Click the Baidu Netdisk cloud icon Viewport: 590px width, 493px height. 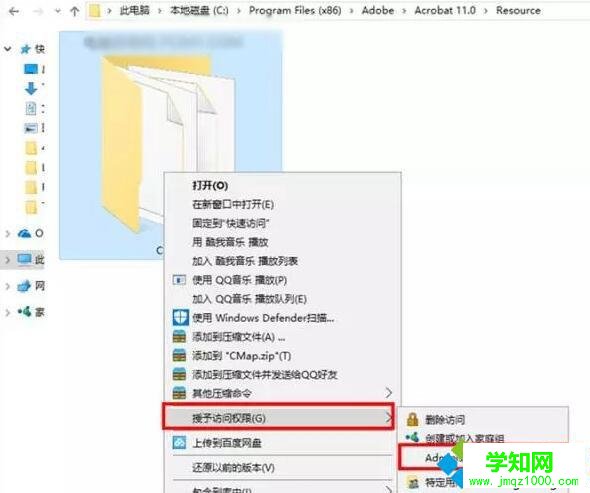pyautogui.click(x=179, y=443)
